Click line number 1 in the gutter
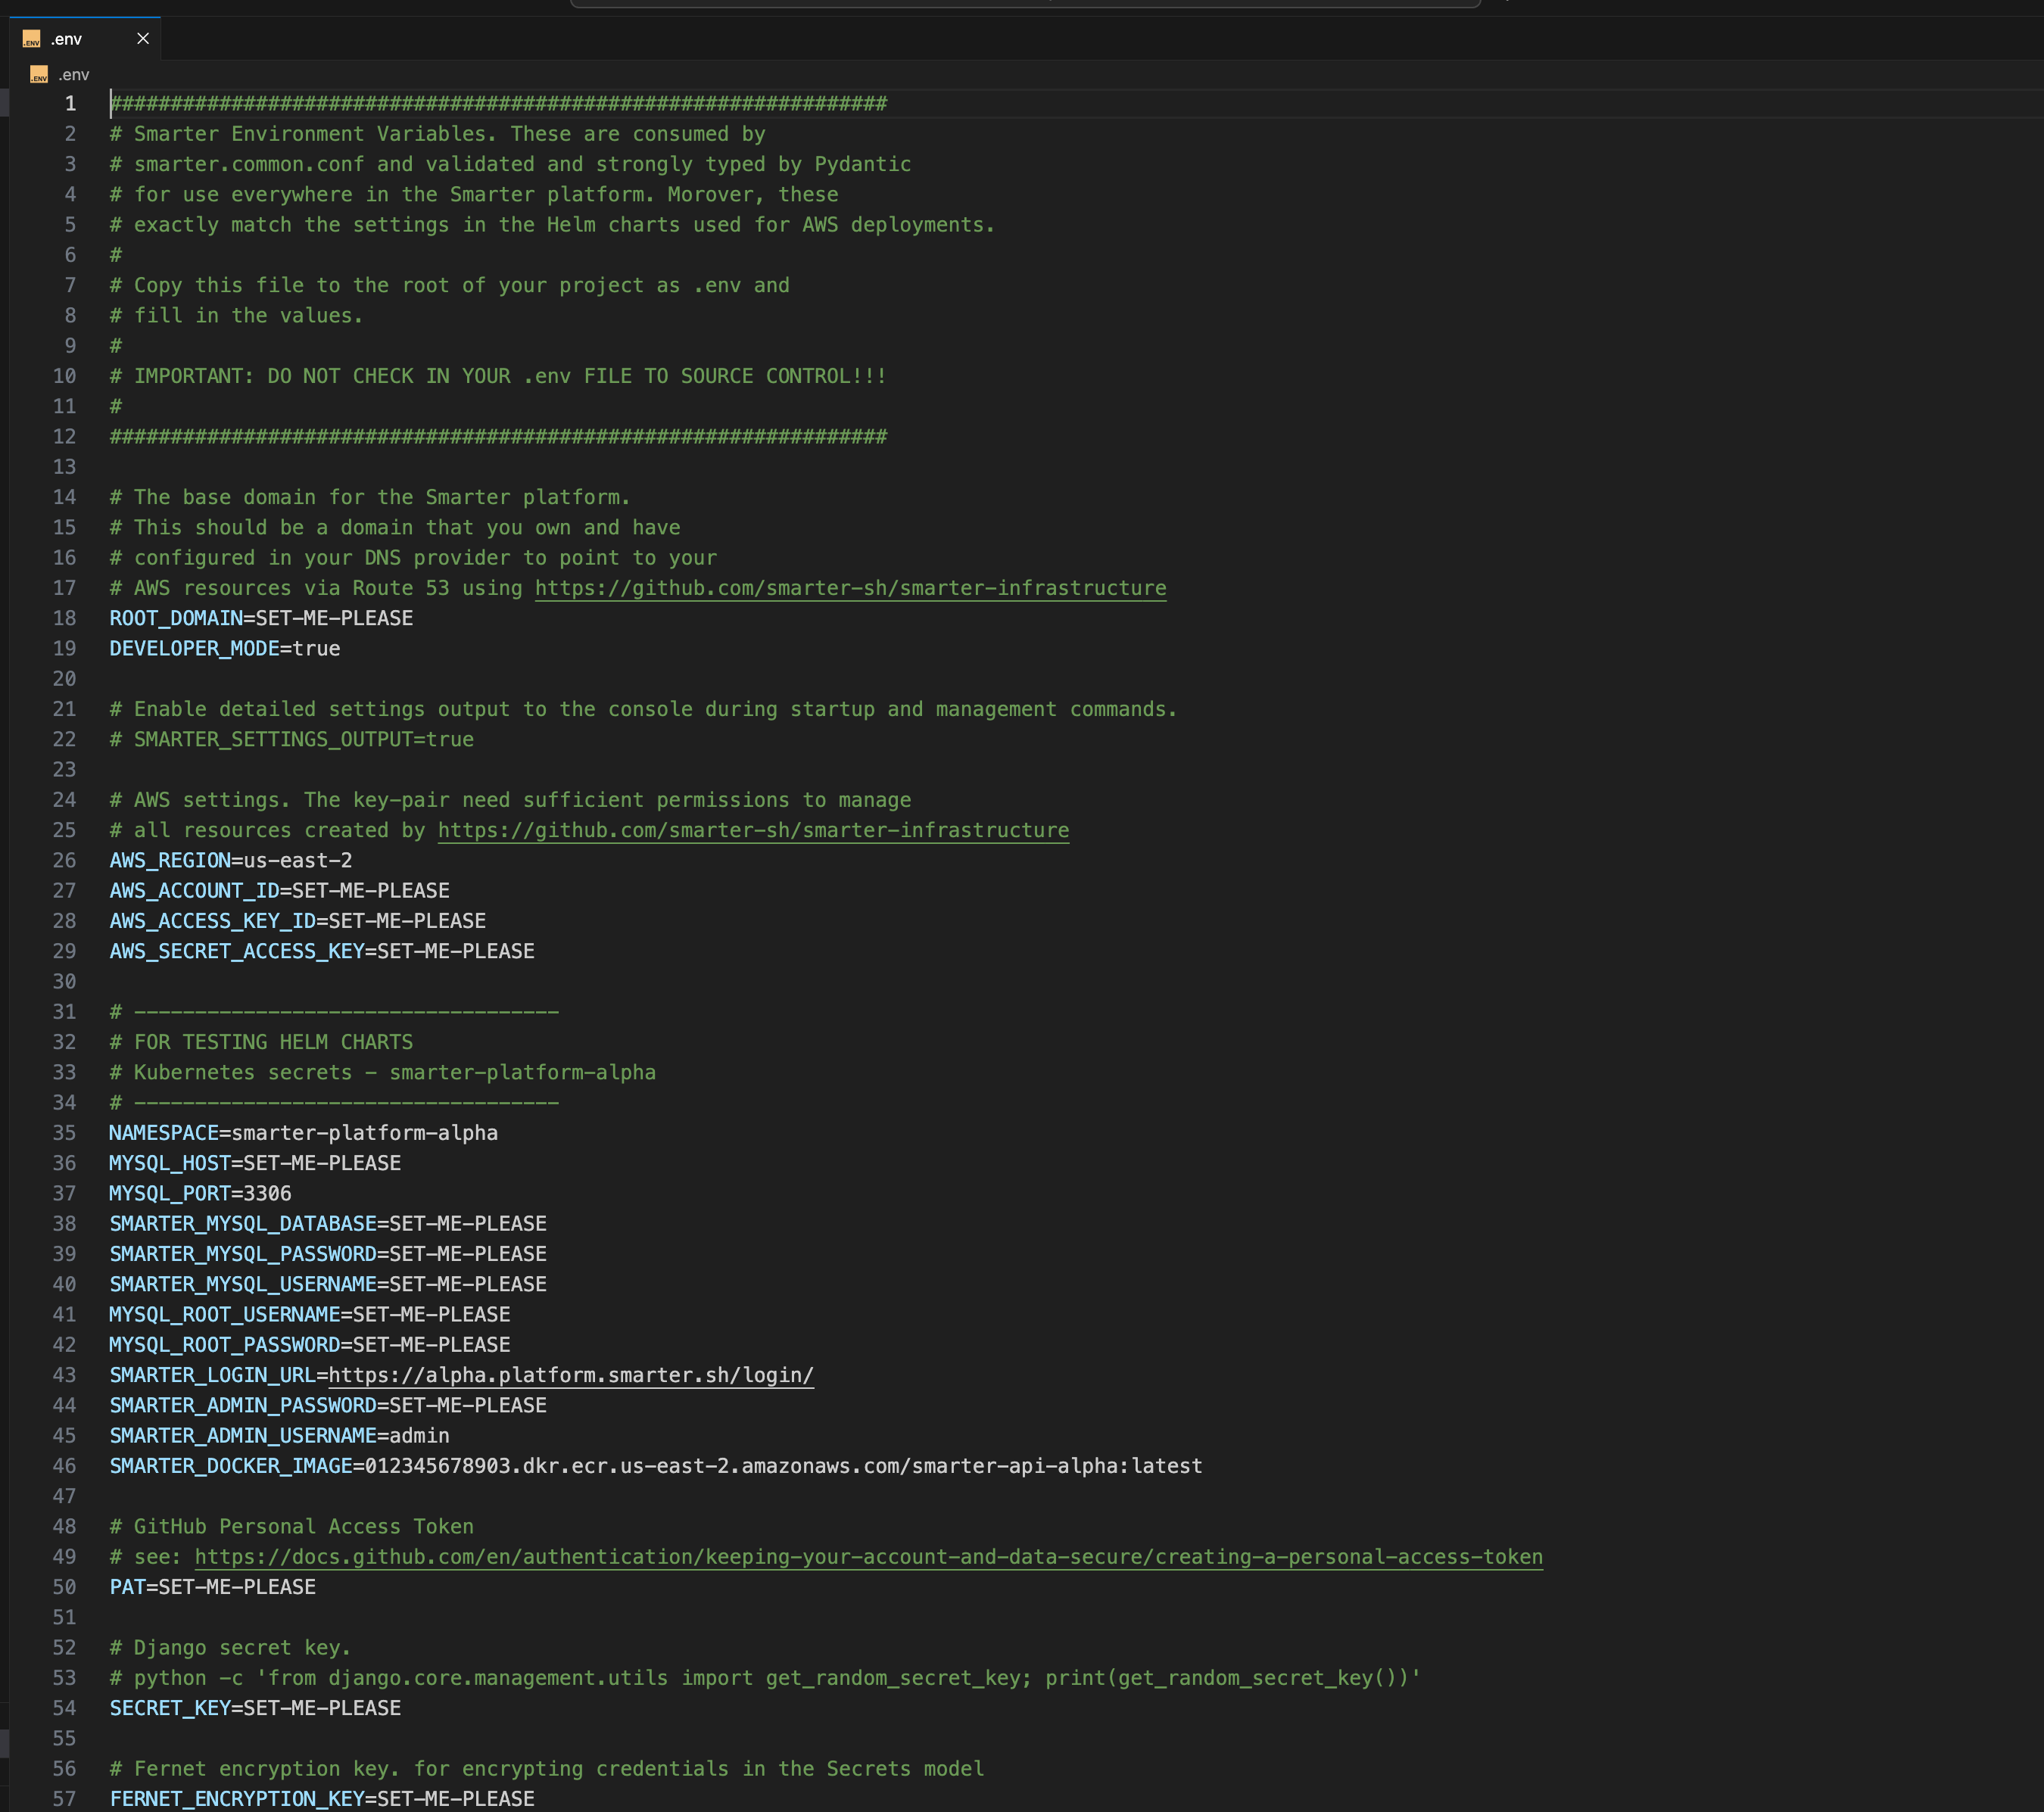The image size is (2044, 1812). tap(70, 104)
